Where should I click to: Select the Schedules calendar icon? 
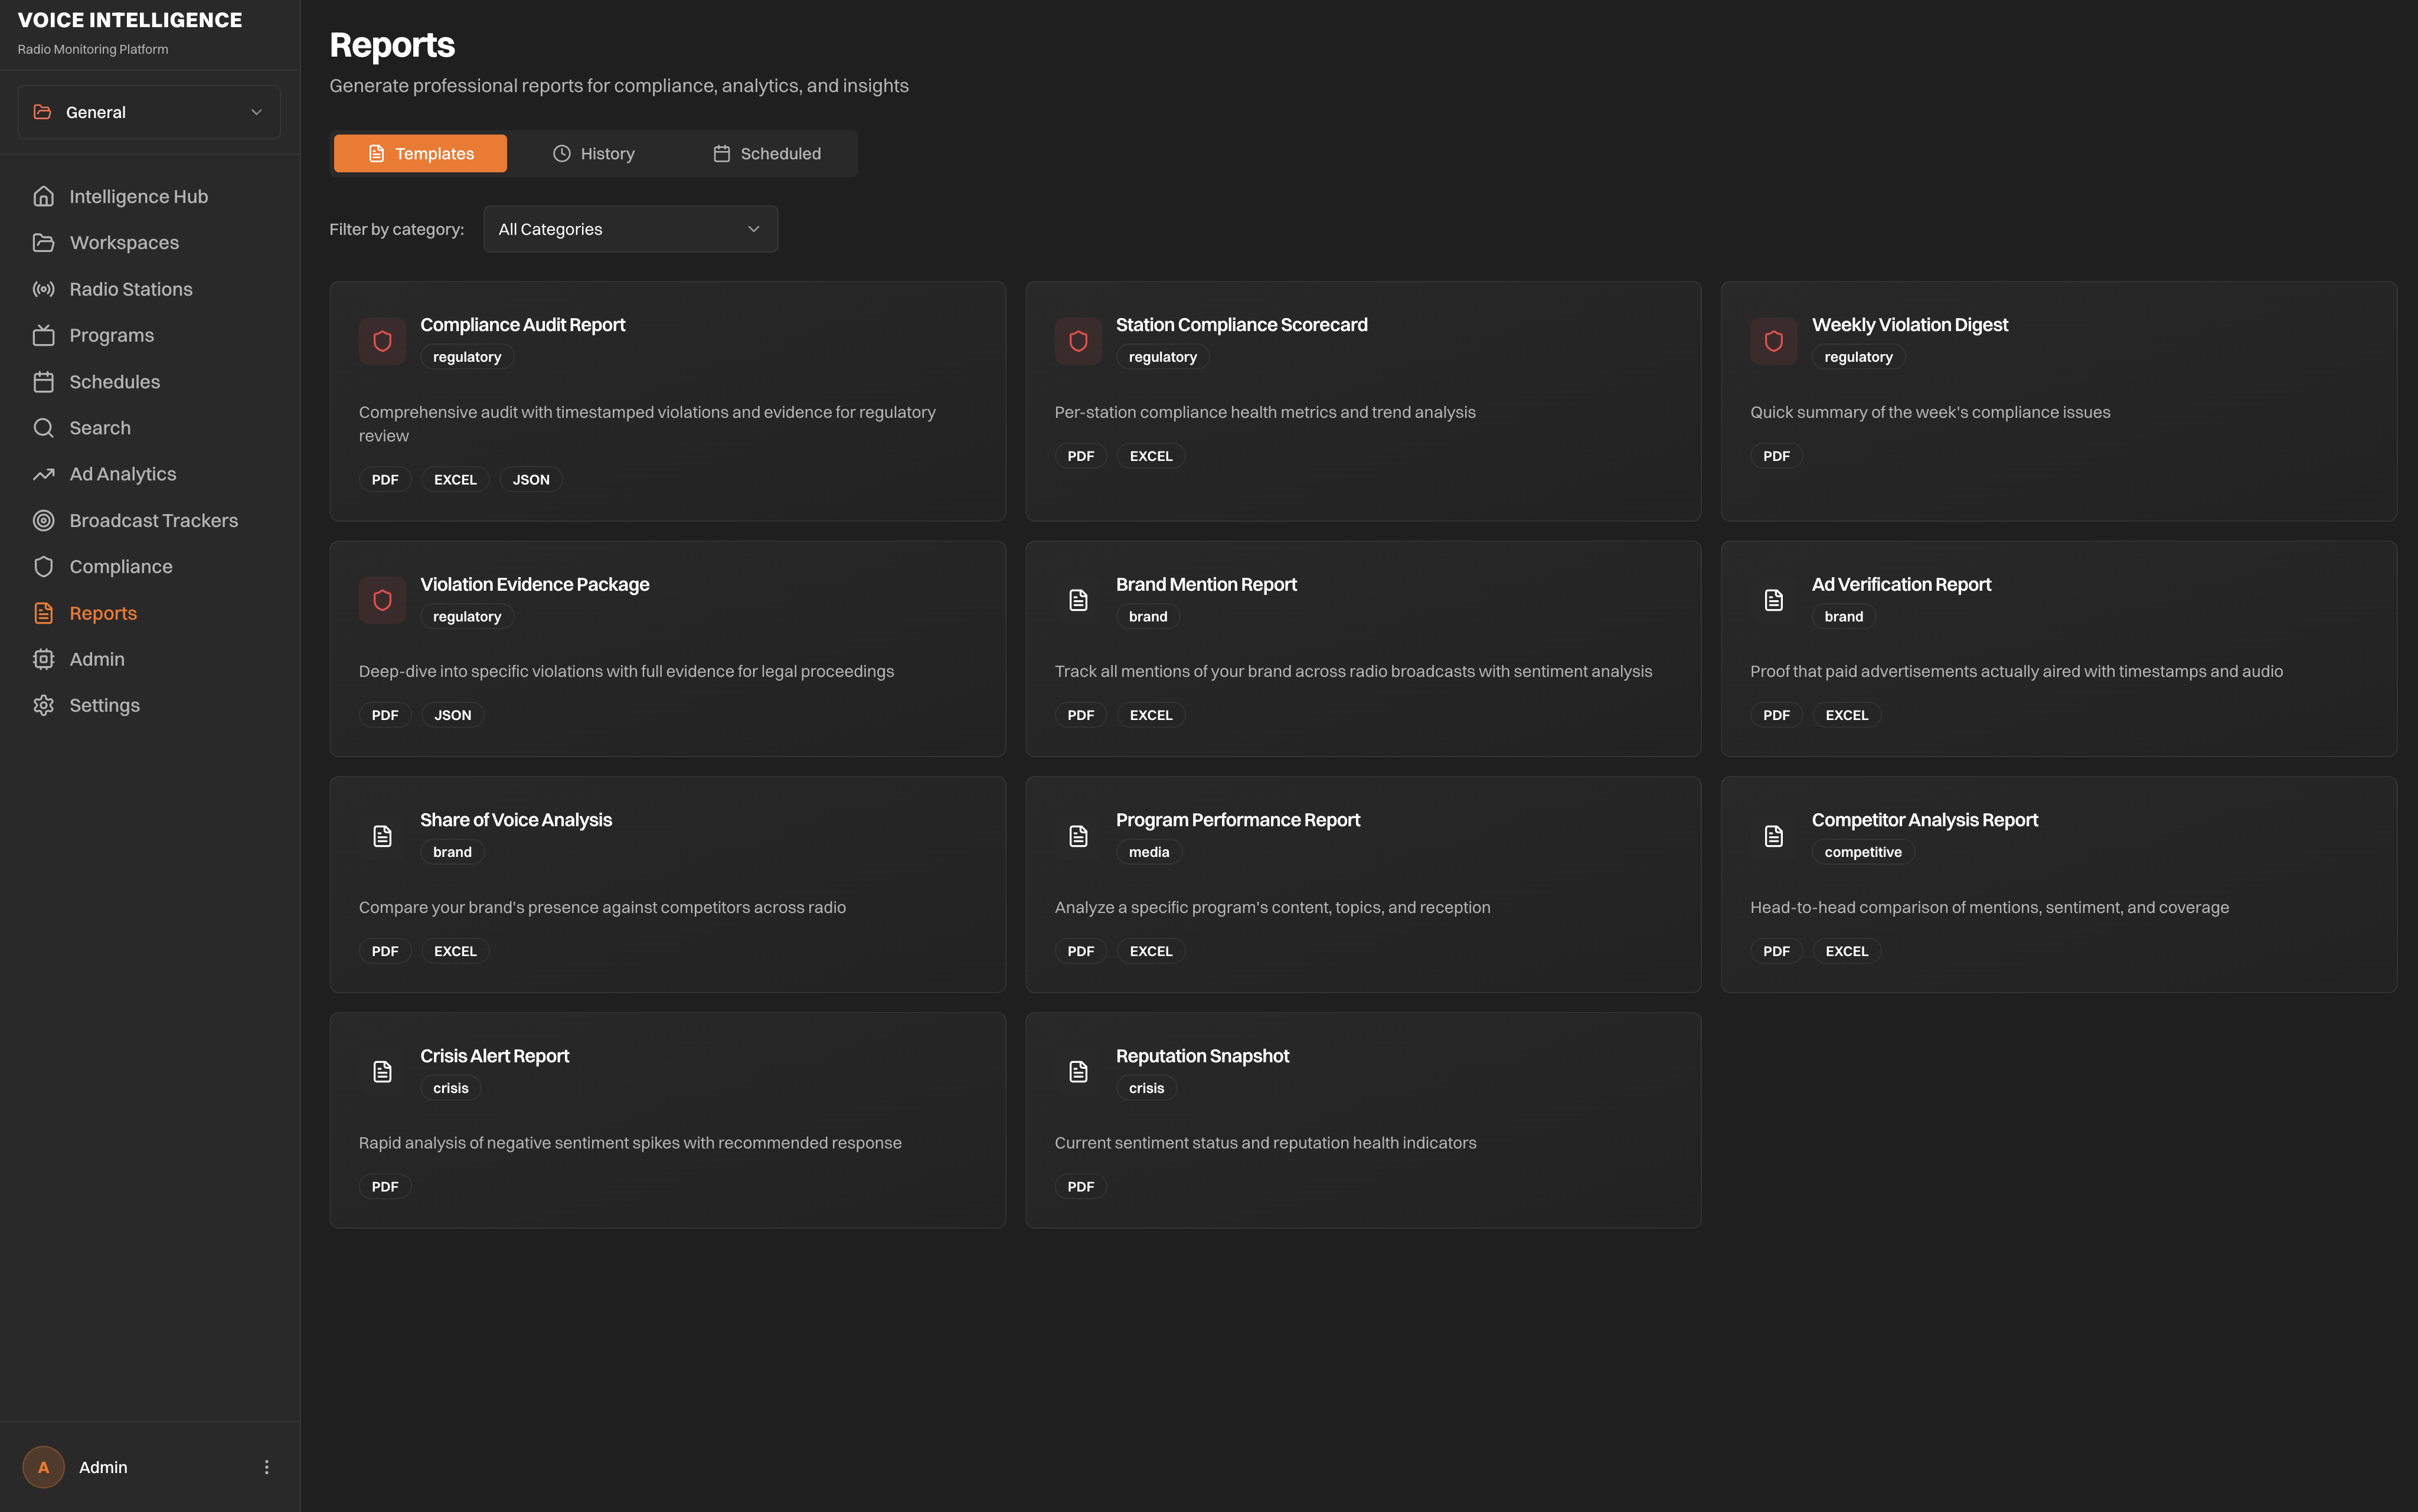point(44,381)
